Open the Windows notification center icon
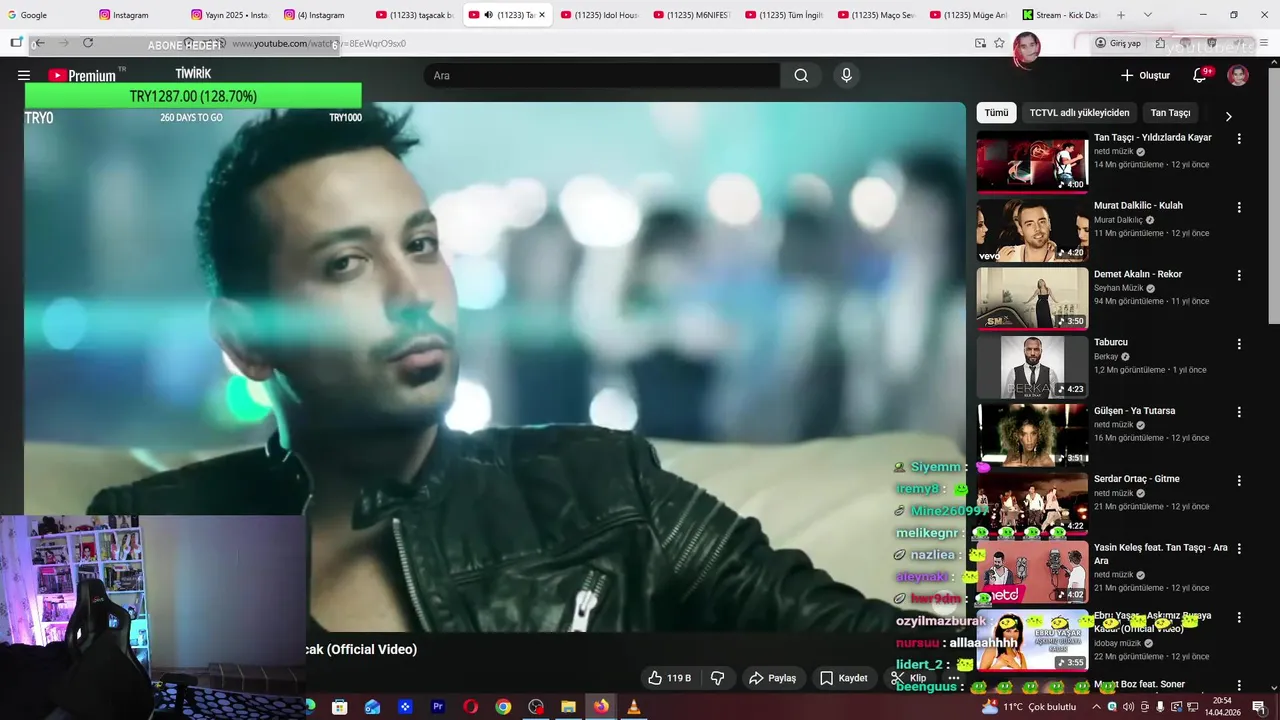This screenshot has width=1280, height=720. pyautogui.click(x=1259, y=706)
